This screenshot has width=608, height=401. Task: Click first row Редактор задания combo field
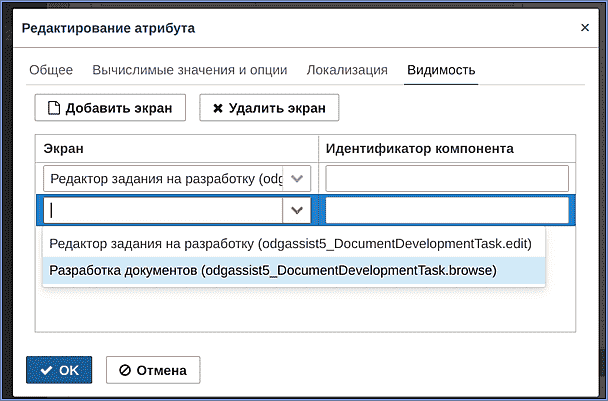tap(163, 179)
